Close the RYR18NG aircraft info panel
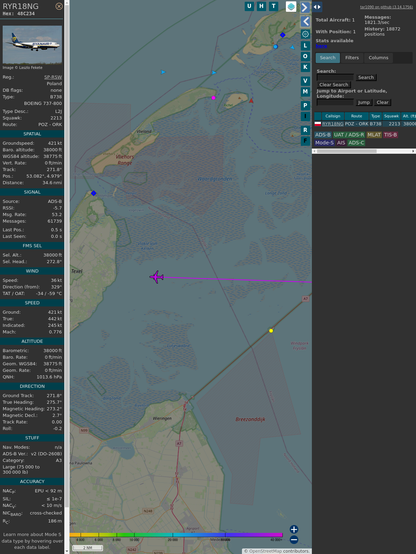Screen dimensions: 416x554 point(59,6)
